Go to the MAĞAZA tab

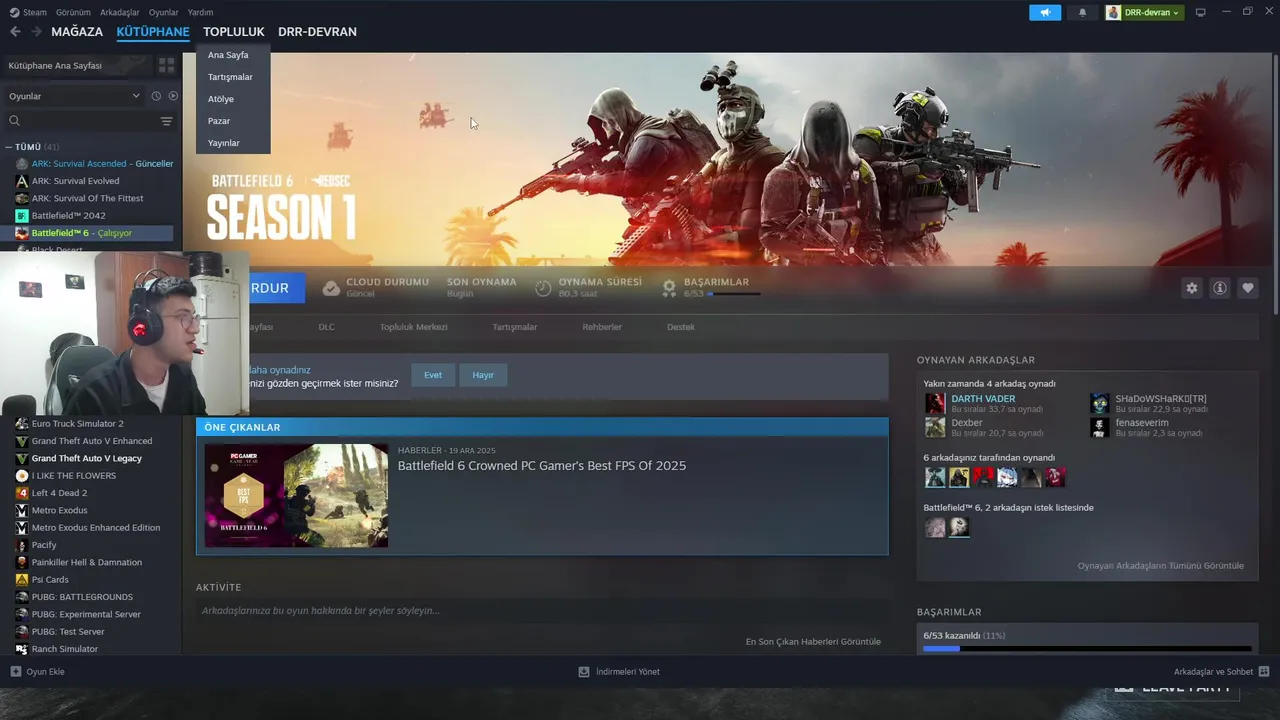77,32
